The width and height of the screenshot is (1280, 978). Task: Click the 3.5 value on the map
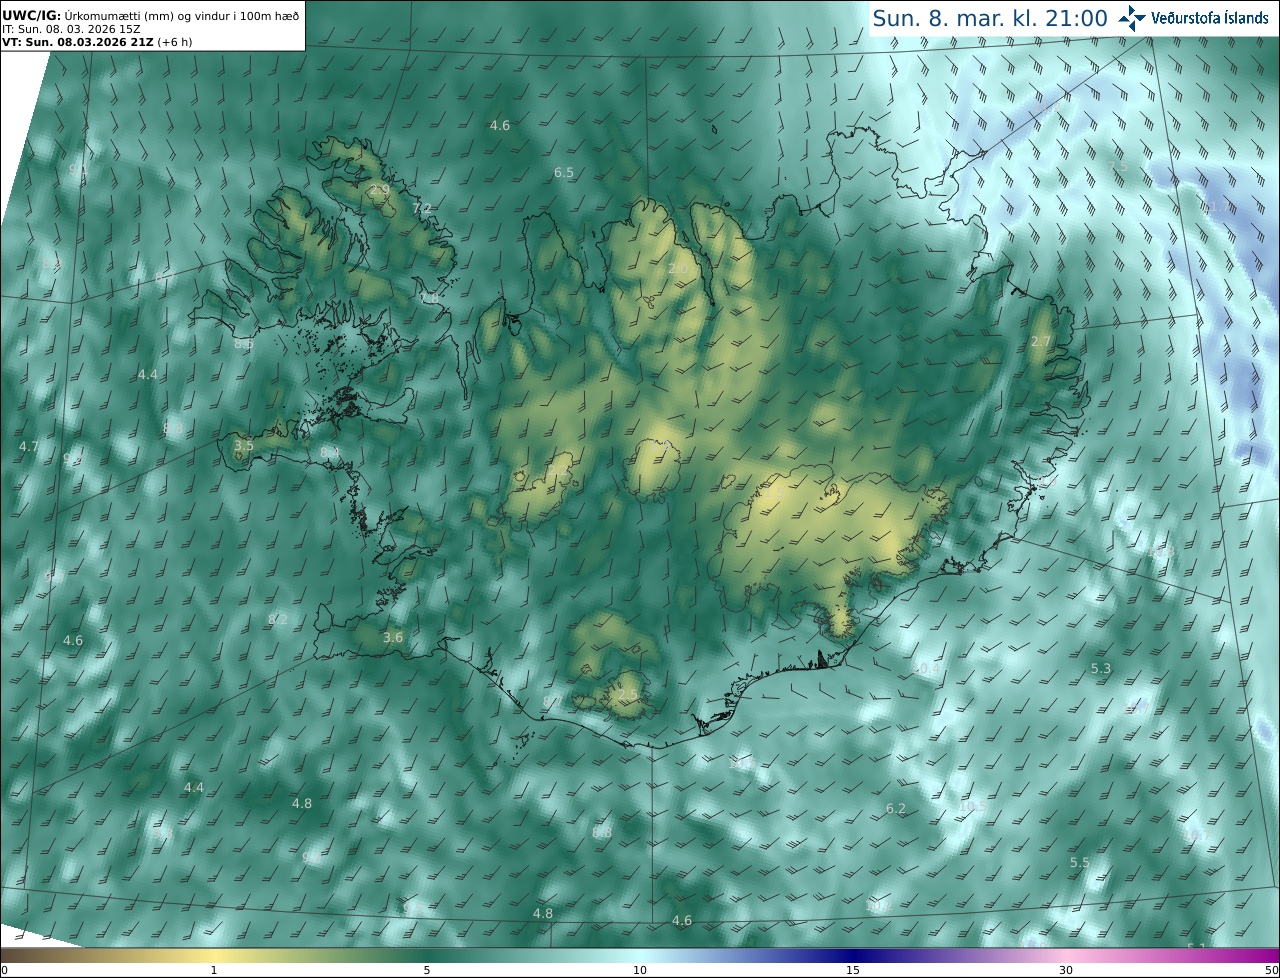(244, 445)
